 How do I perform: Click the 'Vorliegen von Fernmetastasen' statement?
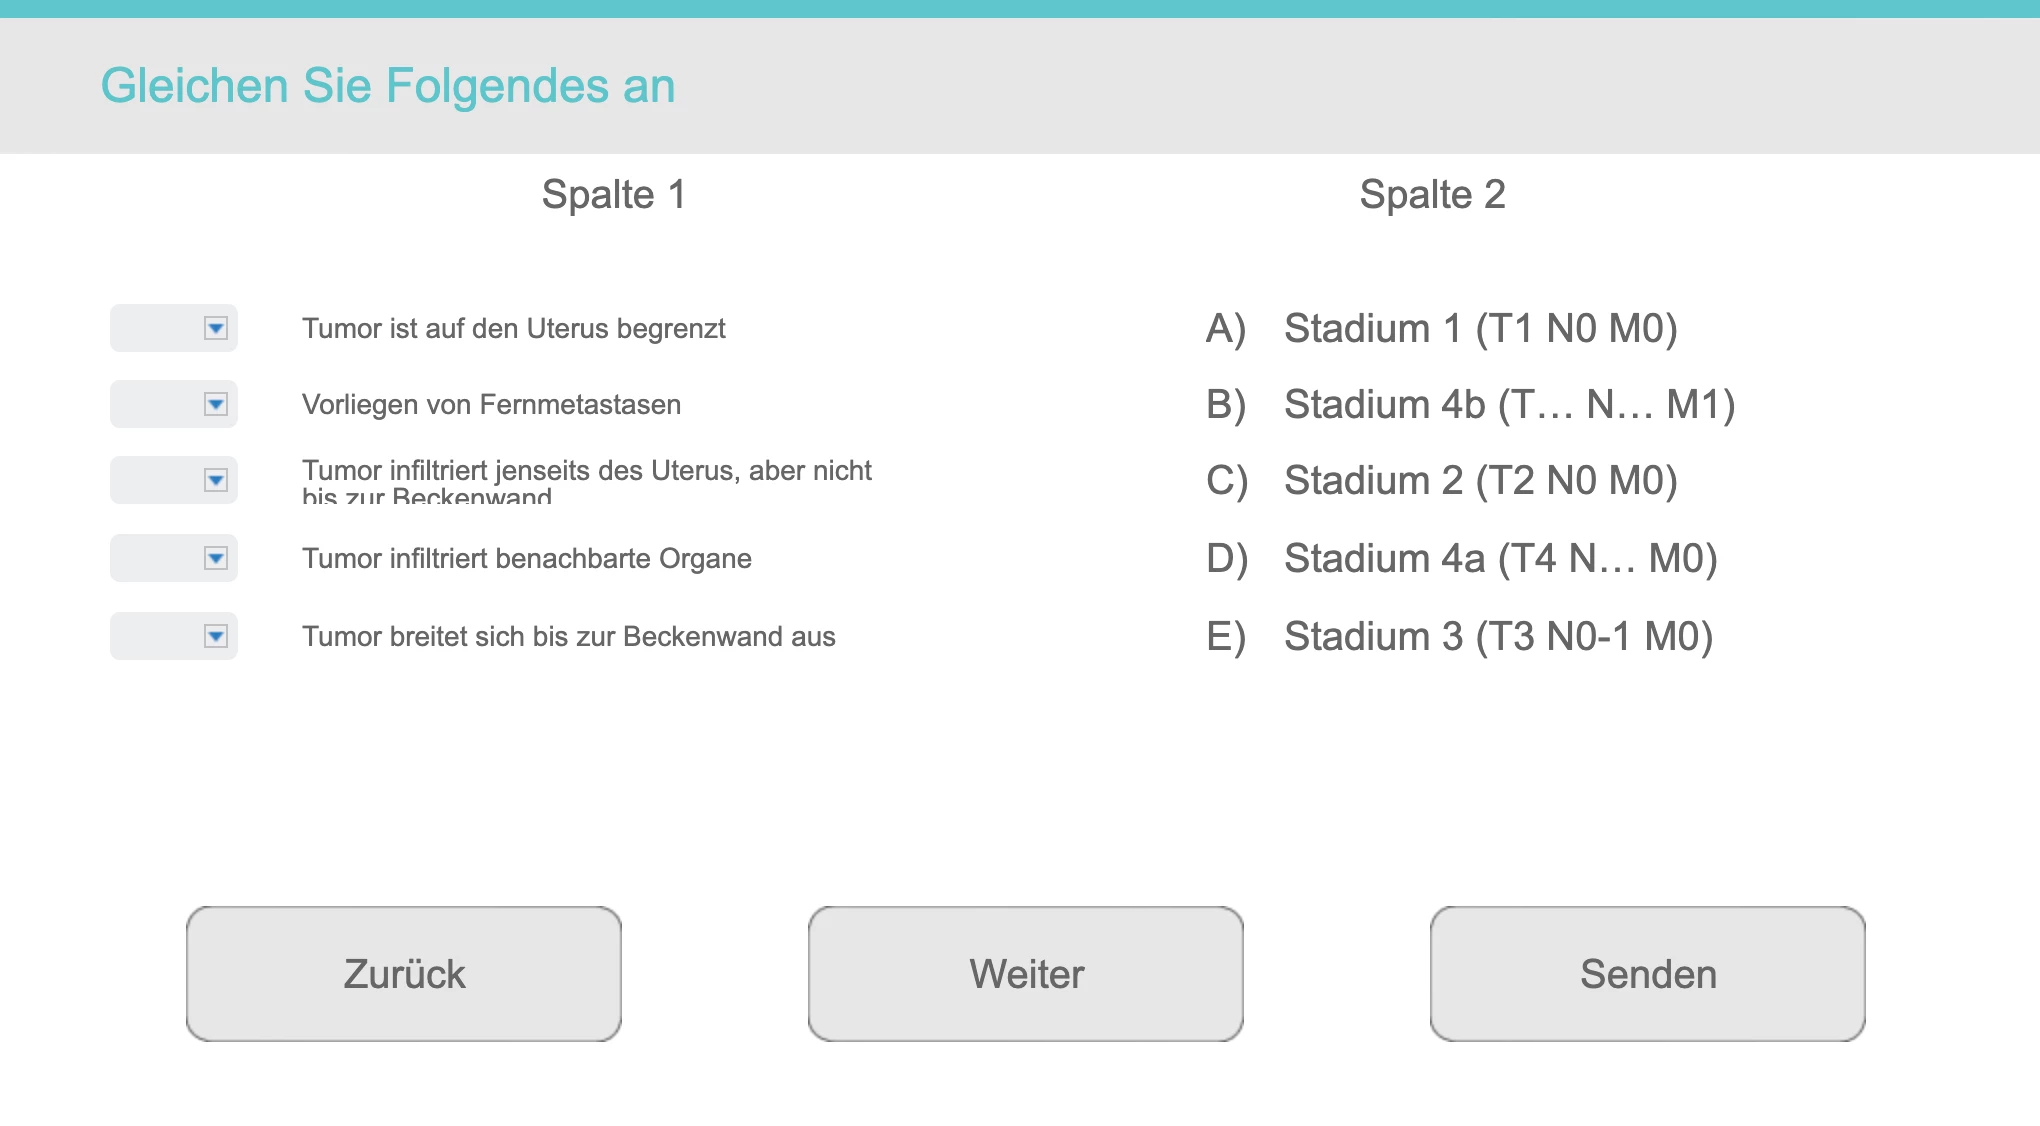coord(491,404)
